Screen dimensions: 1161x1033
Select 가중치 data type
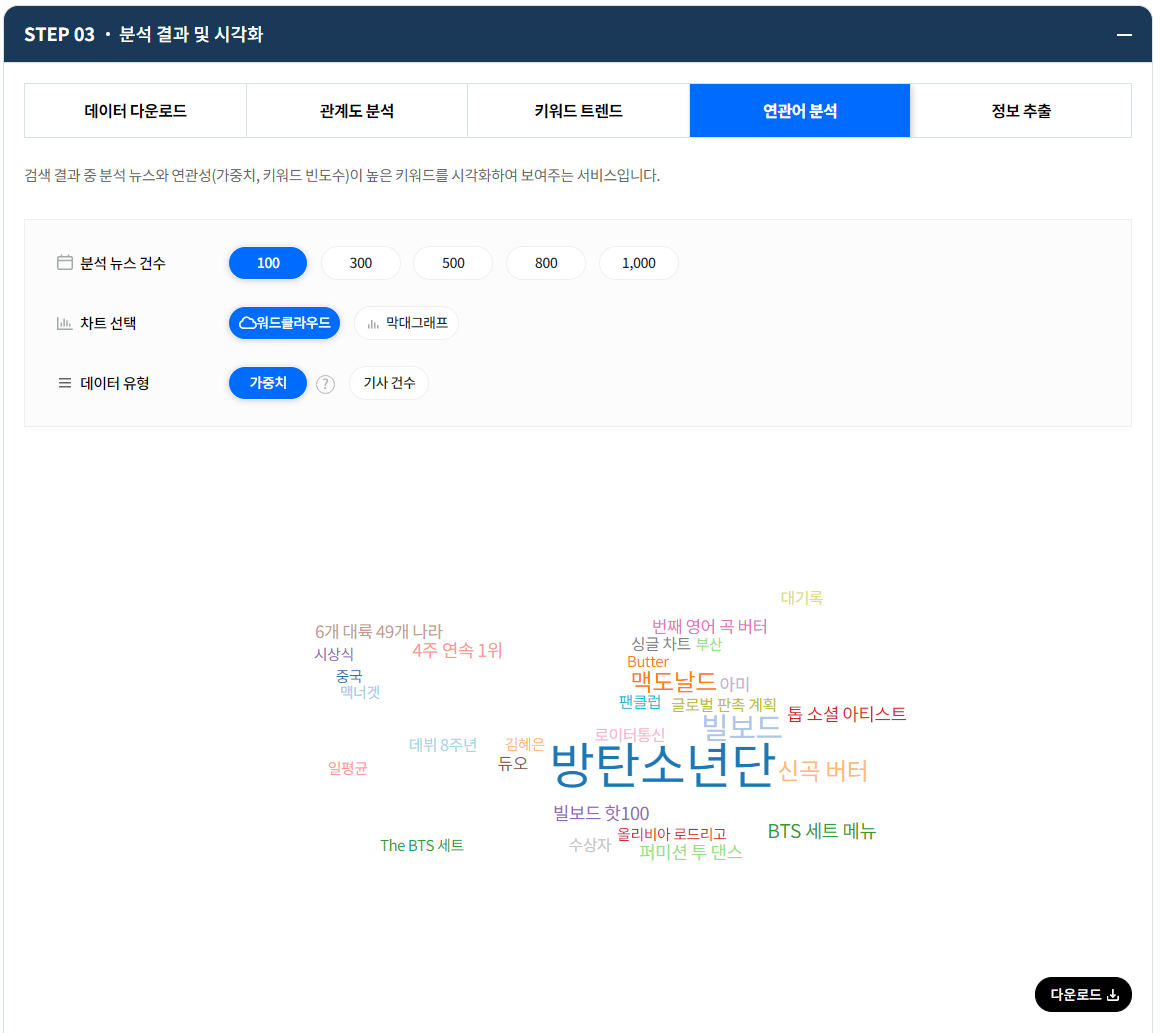coord(268,383)
